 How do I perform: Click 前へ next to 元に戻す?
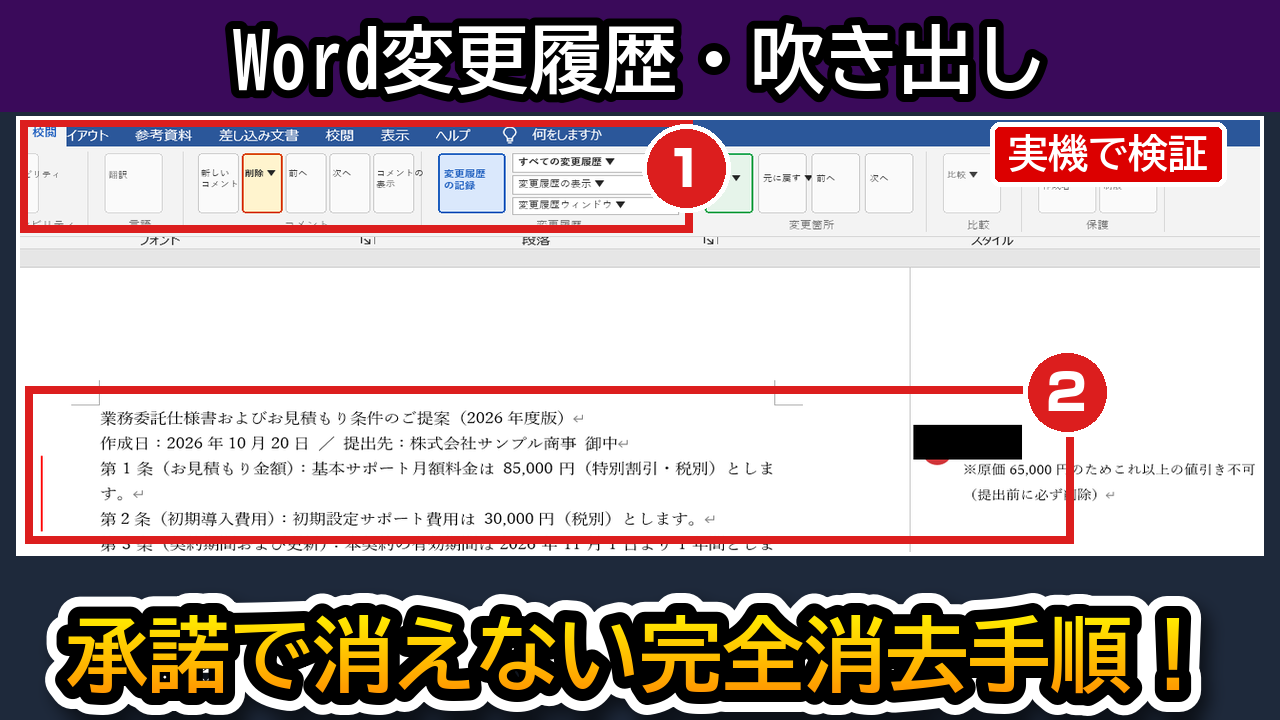836,183
